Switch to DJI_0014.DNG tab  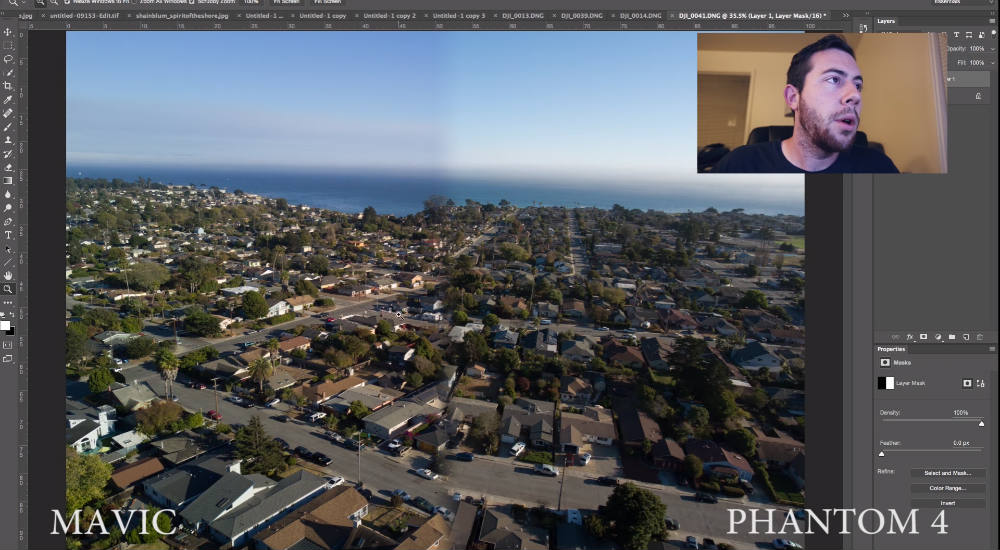[x=639, y=15]
